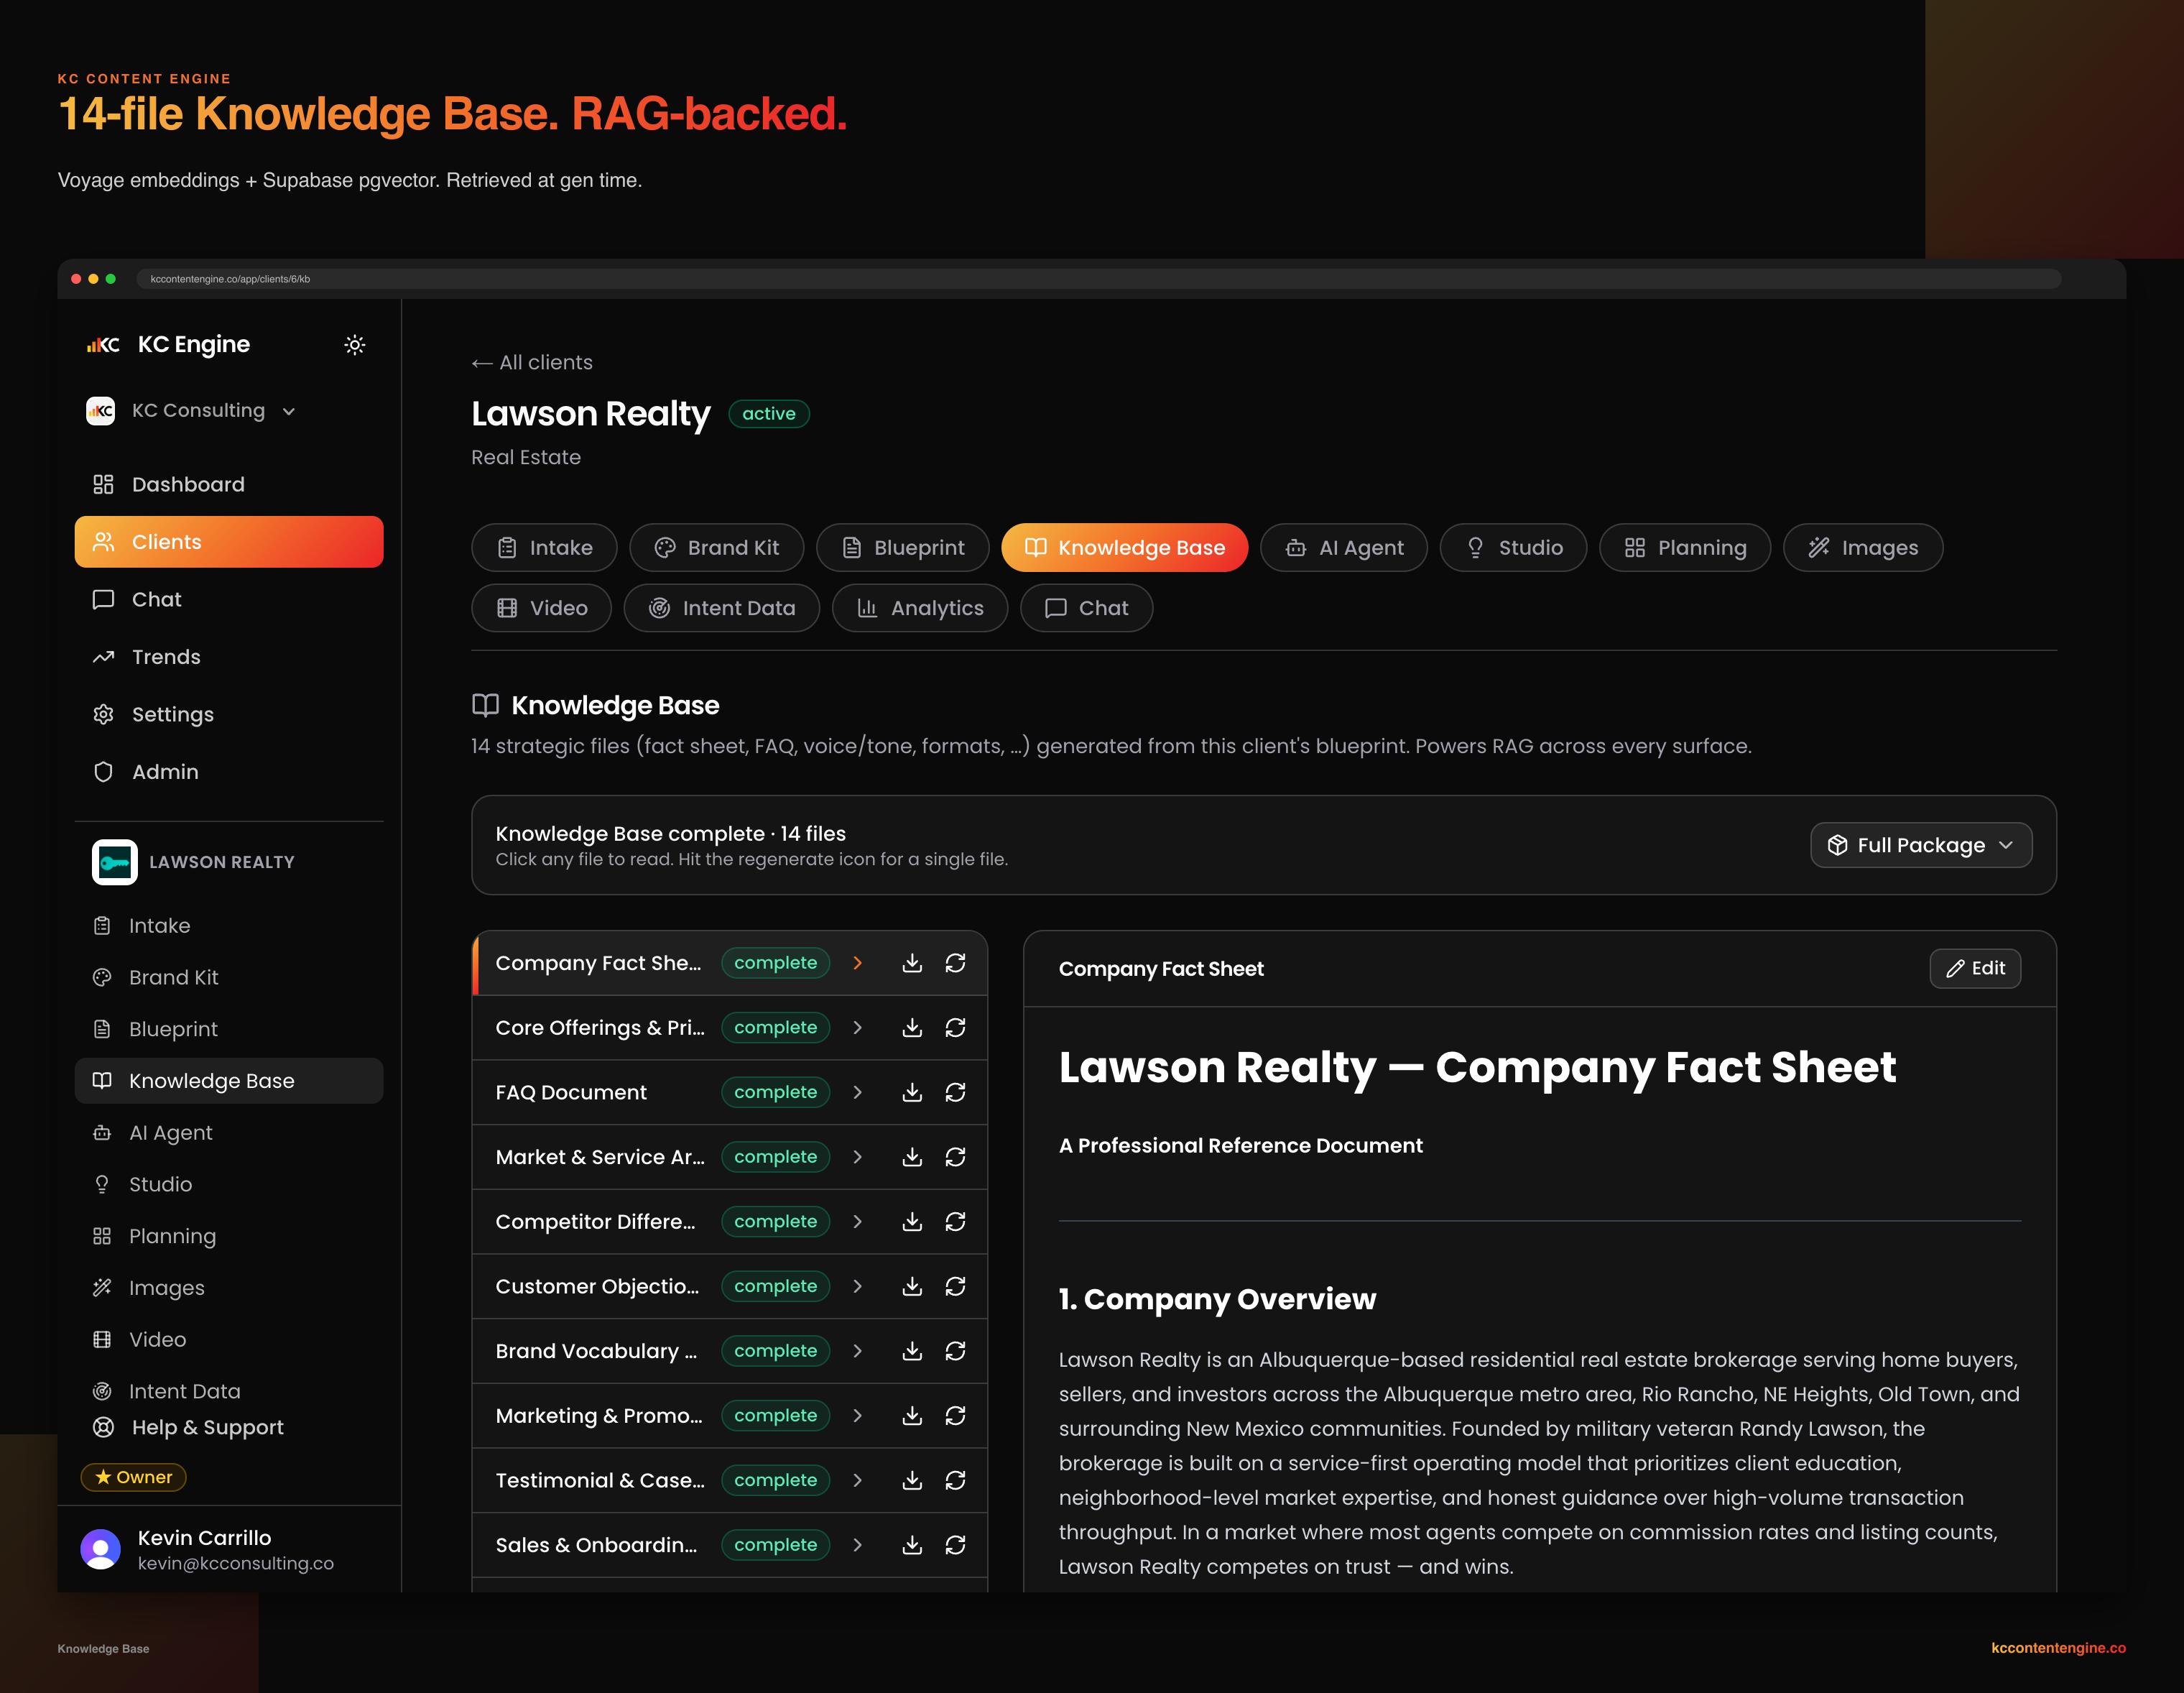Open Video in Lawson Realty sidebar
This screenshot has width=2184, height=1693.
point(229,1340)
